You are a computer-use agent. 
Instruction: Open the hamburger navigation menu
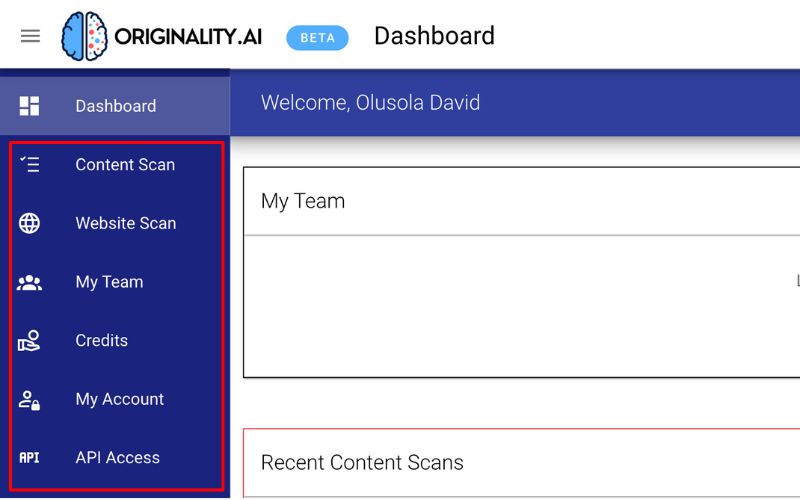pyautogui.click(x=31, y=36)
